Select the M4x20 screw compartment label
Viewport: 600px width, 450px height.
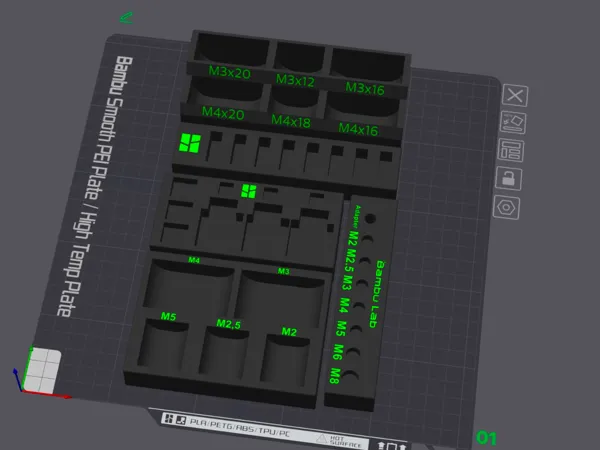[223, 113]
